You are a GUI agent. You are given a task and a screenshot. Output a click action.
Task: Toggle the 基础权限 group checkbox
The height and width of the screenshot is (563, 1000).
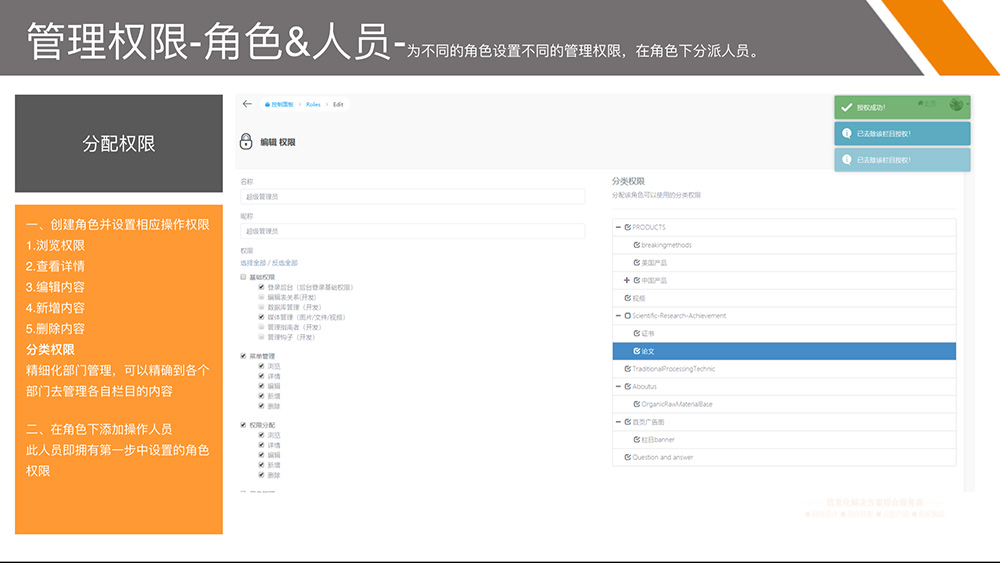pyautogui.click(x=243, y=277)
